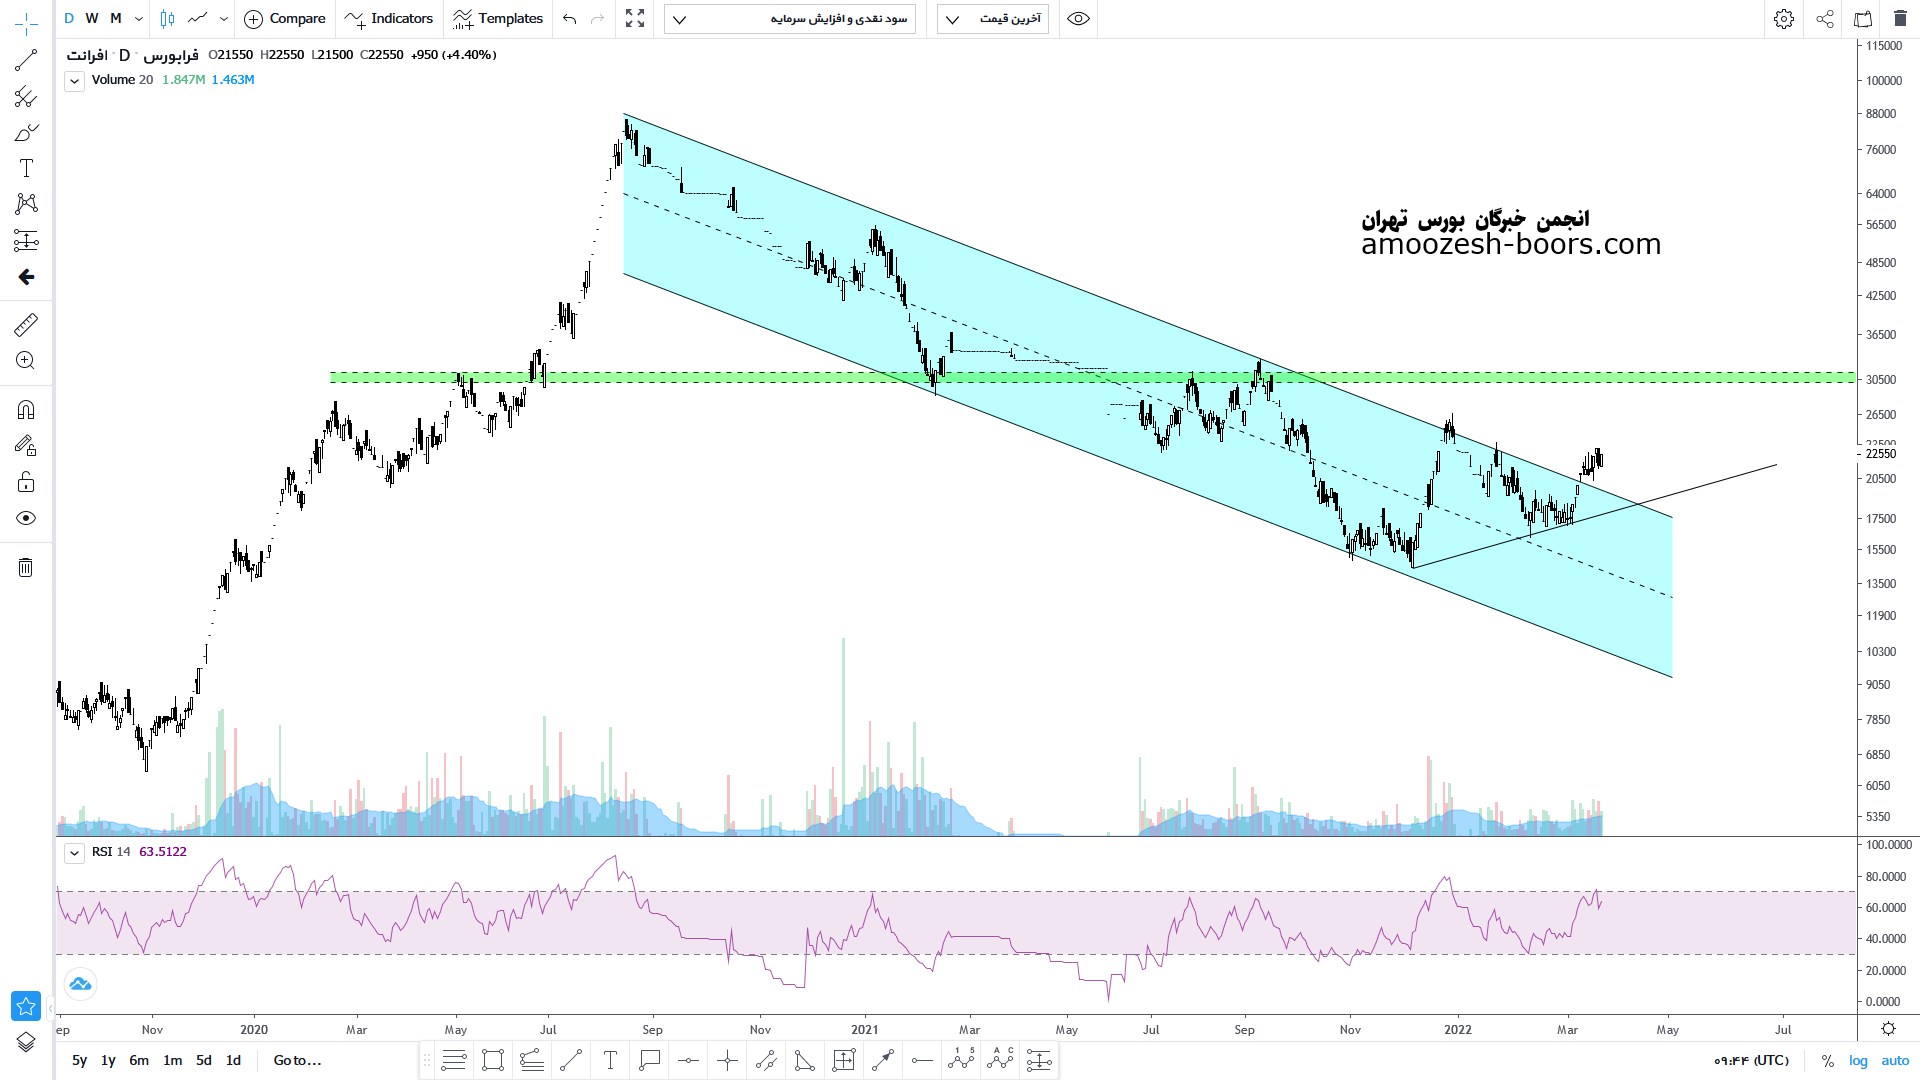Viewport: 1920px width, 1080px height.
Task: Toggle auto scale option
Action: 1895,1060
